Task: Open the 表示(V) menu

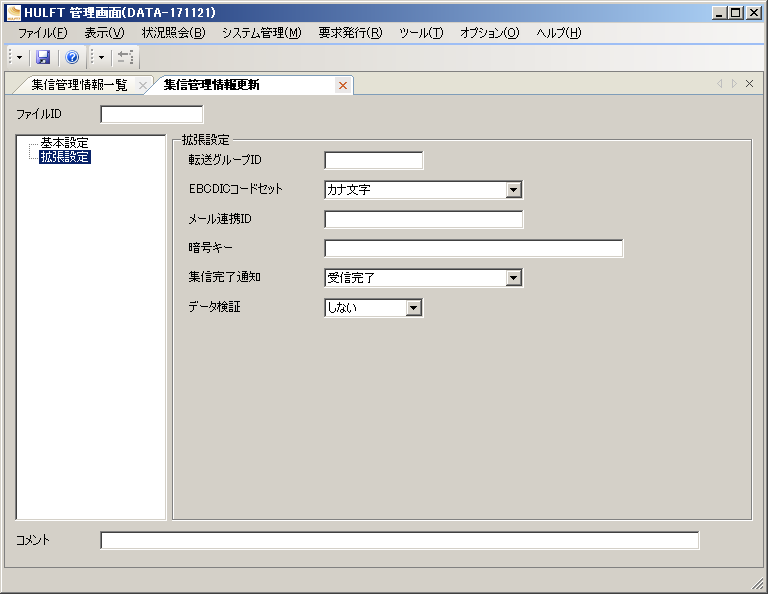Action: tap(104, 33)
